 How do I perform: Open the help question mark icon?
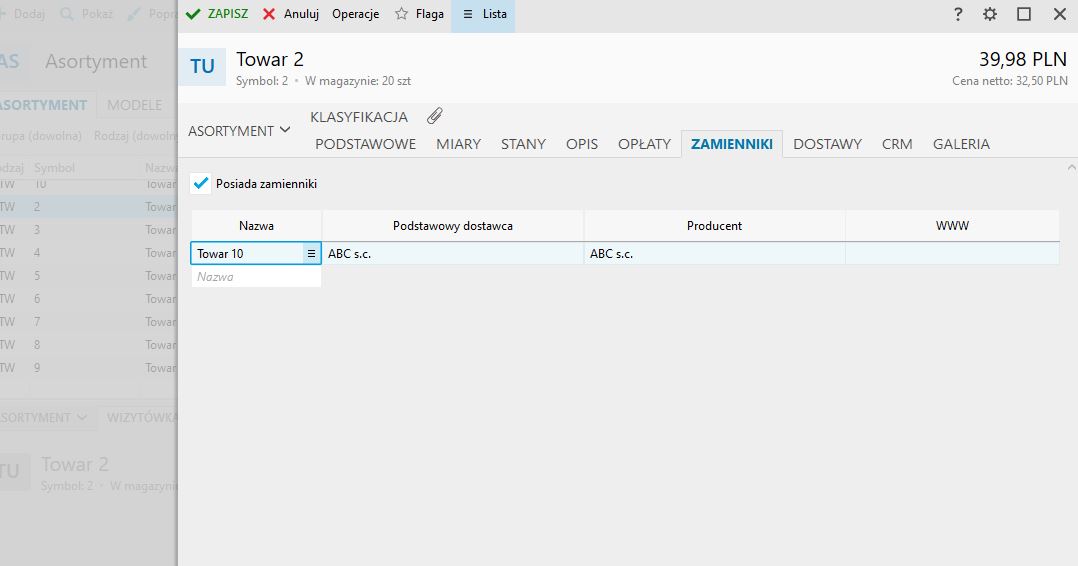(958, 14)
